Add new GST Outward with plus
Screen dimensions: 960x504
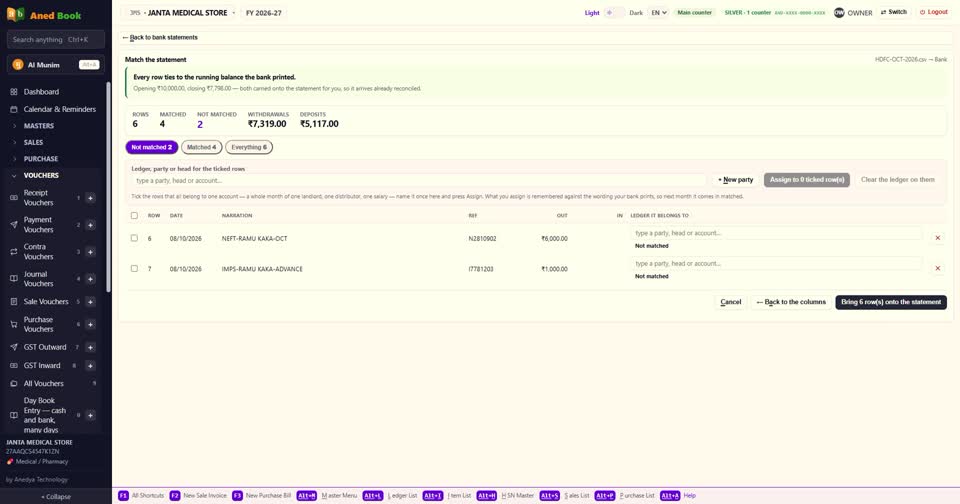[x=90, y=347]
